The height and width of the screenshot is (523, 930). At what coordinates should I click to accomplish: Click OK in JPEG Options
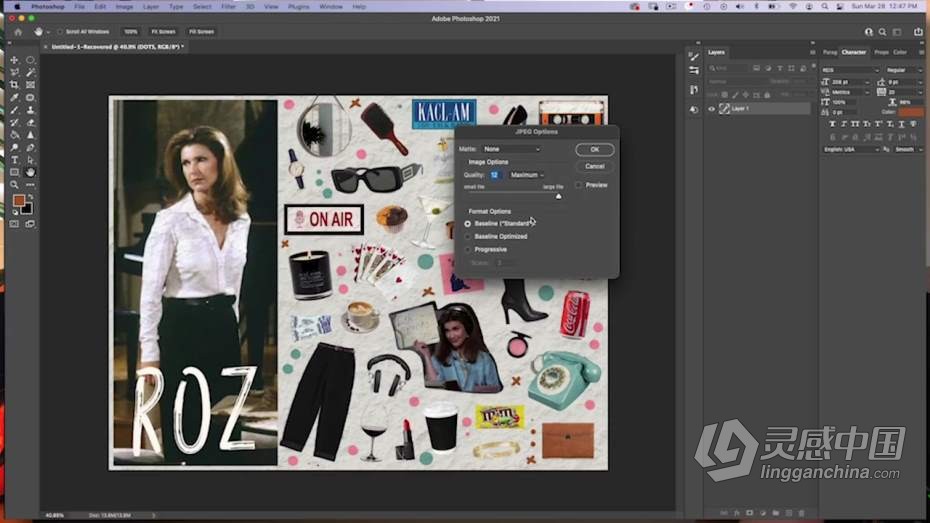tap(594, 149)
